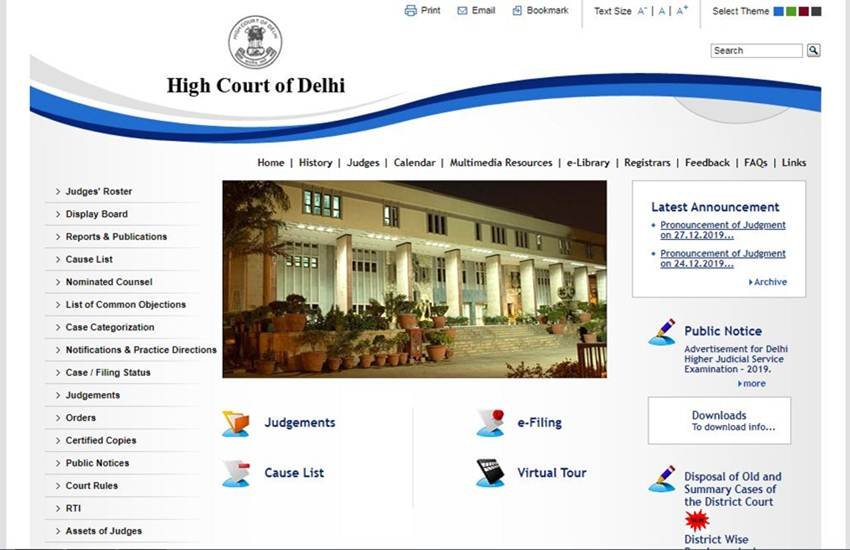Select the green theme color swatch

pyautogui.click(x=791, y=11)
